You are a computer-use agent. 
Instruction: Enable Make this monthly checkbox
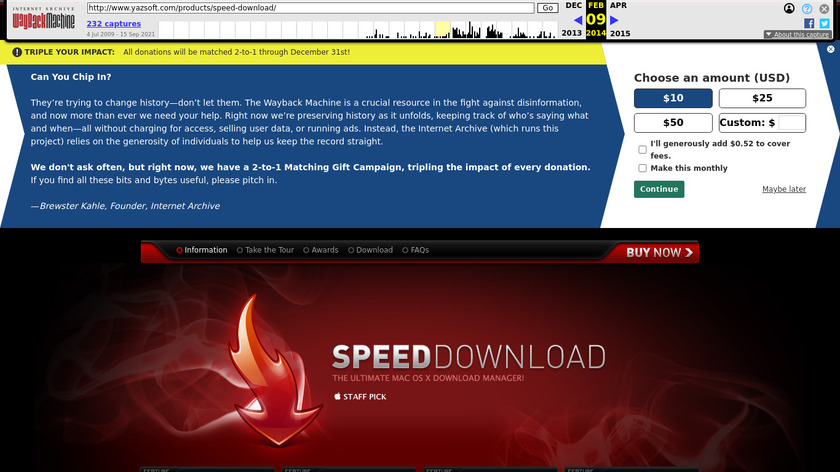tap(642, 168)
